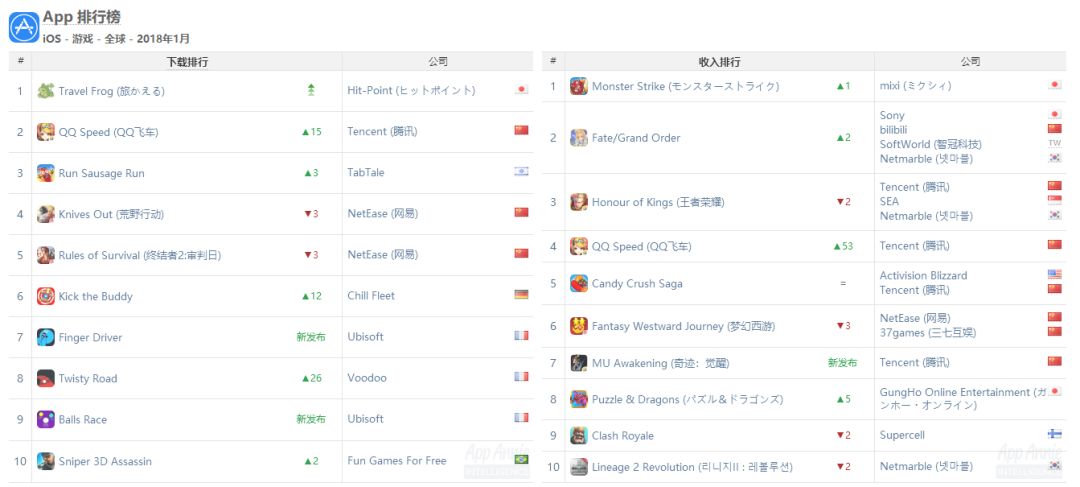Click the 收入排行 column header
The height and width of the screenshot is (487, 1080).
[719, 62]
